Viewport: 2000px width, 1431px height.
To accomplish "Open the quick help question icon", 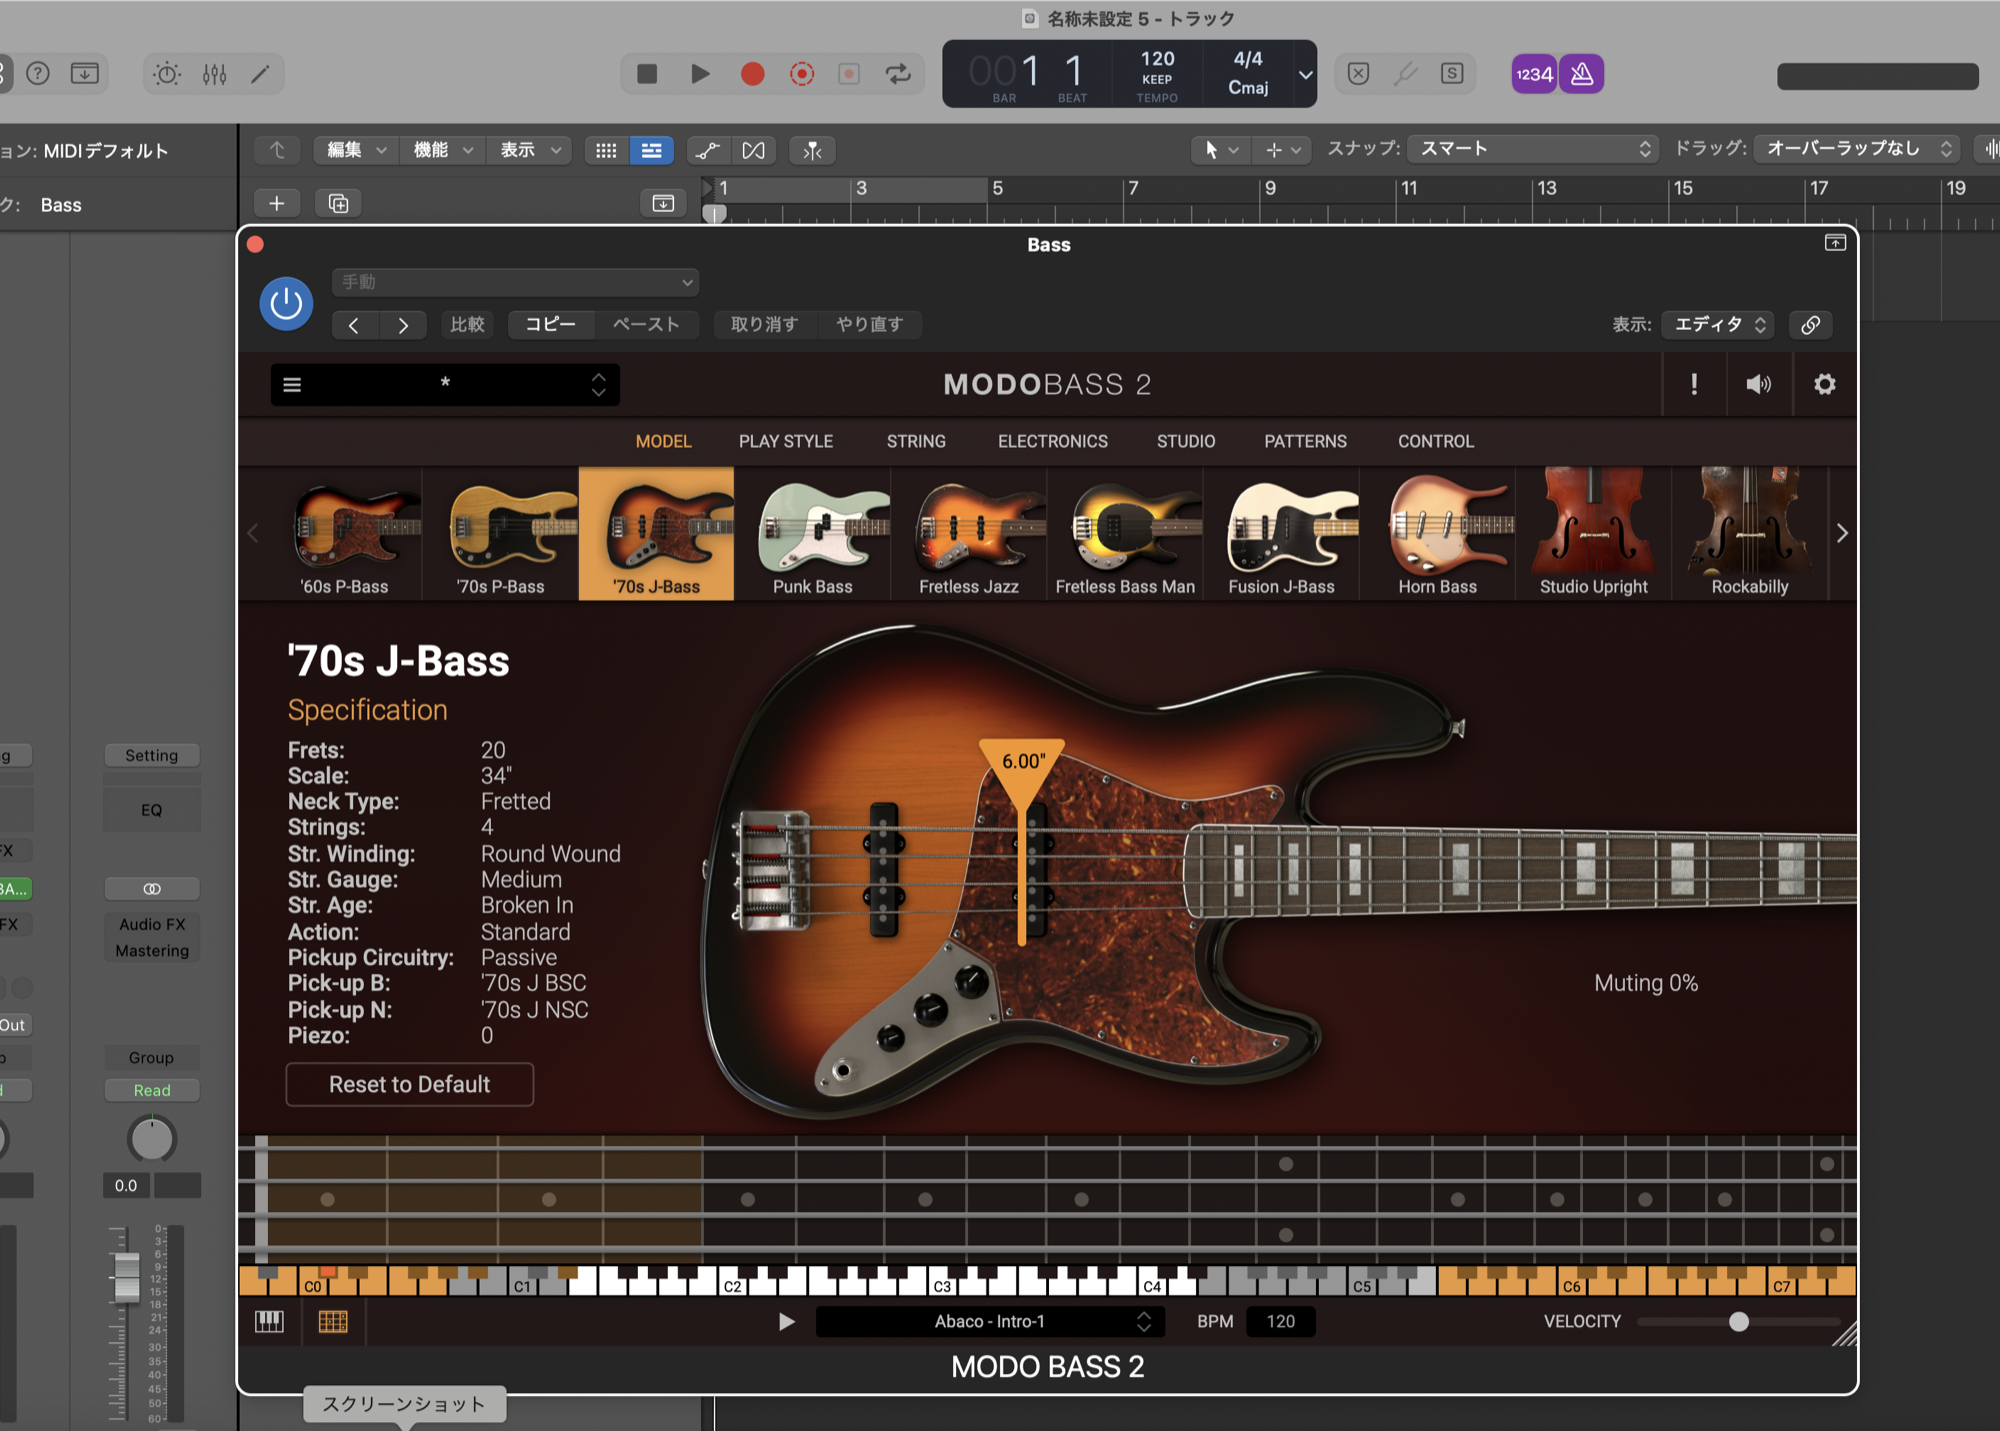I will click(x=38, y=74).
